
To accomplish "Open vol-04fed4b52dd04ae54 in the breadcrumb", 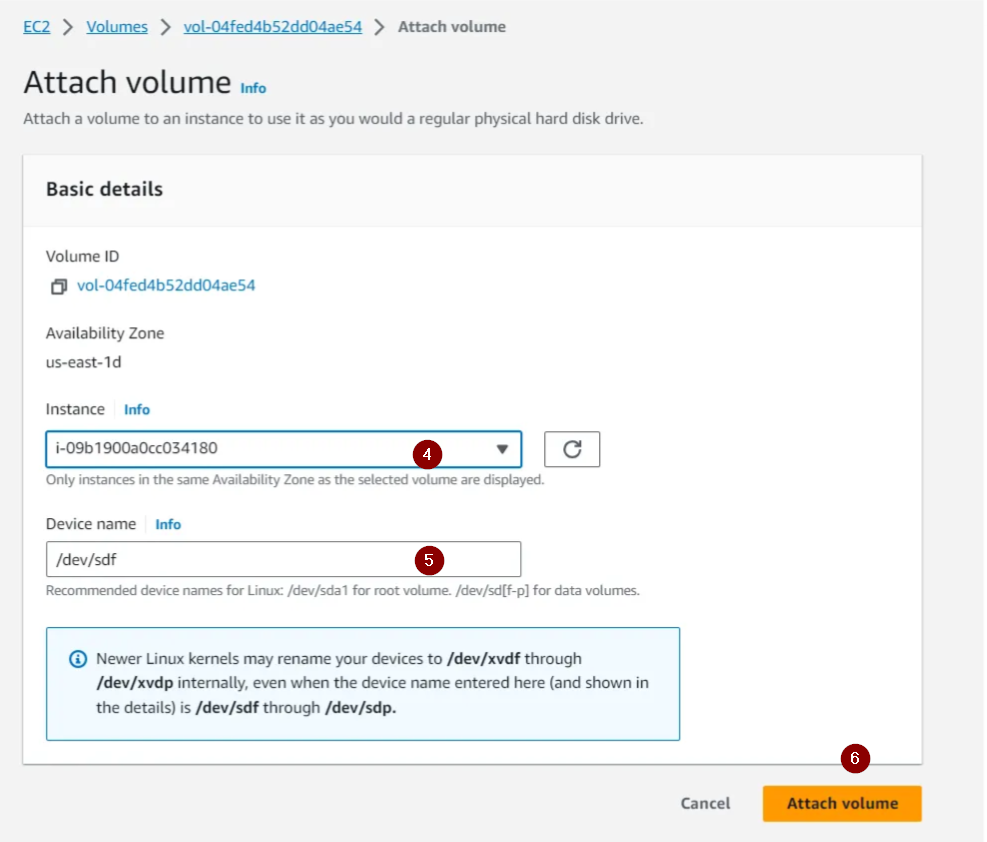I will tap(273, 27).
